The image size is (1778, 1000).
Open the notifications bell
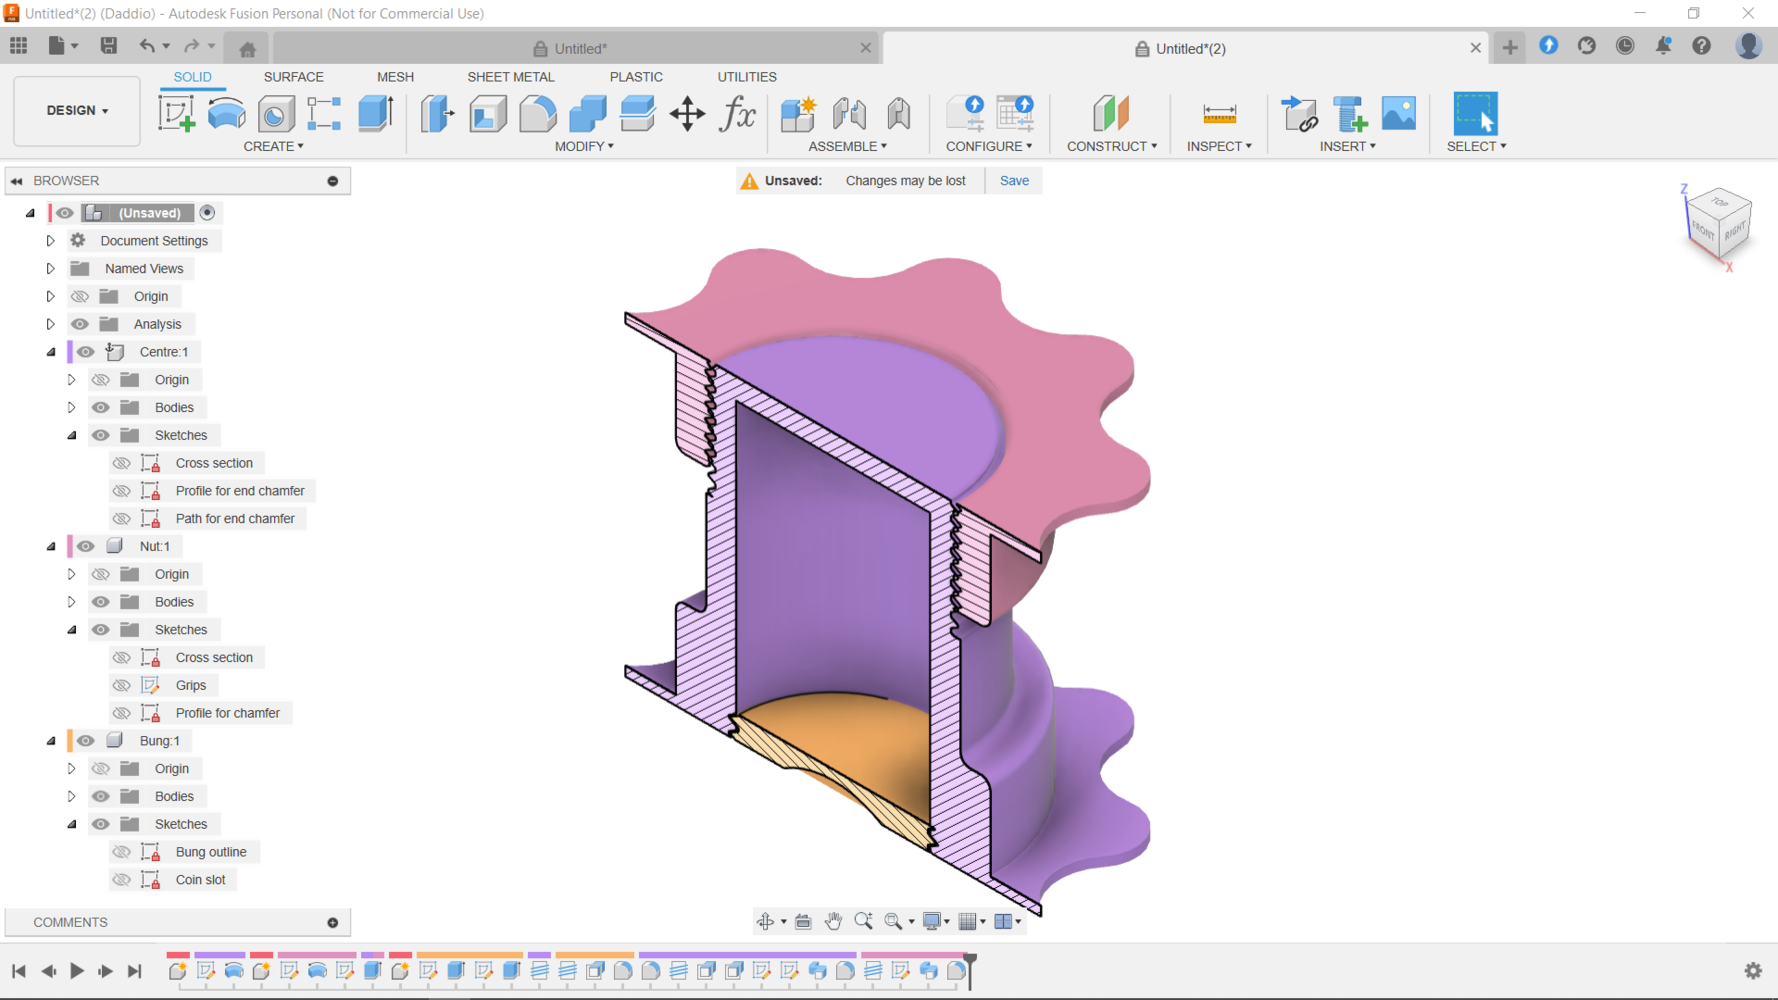(x=1664, y=46)
